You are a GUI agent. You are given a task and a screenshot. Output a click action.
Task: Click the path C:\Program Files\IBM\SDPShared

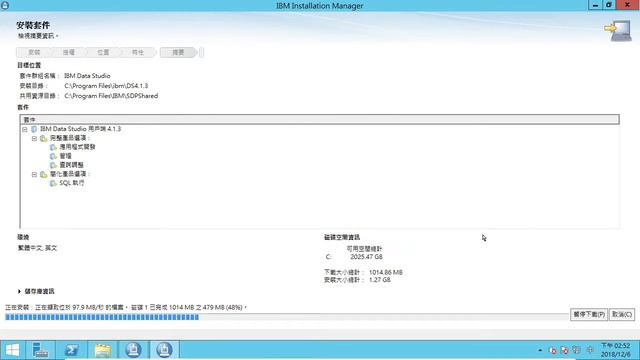[111, 96]
